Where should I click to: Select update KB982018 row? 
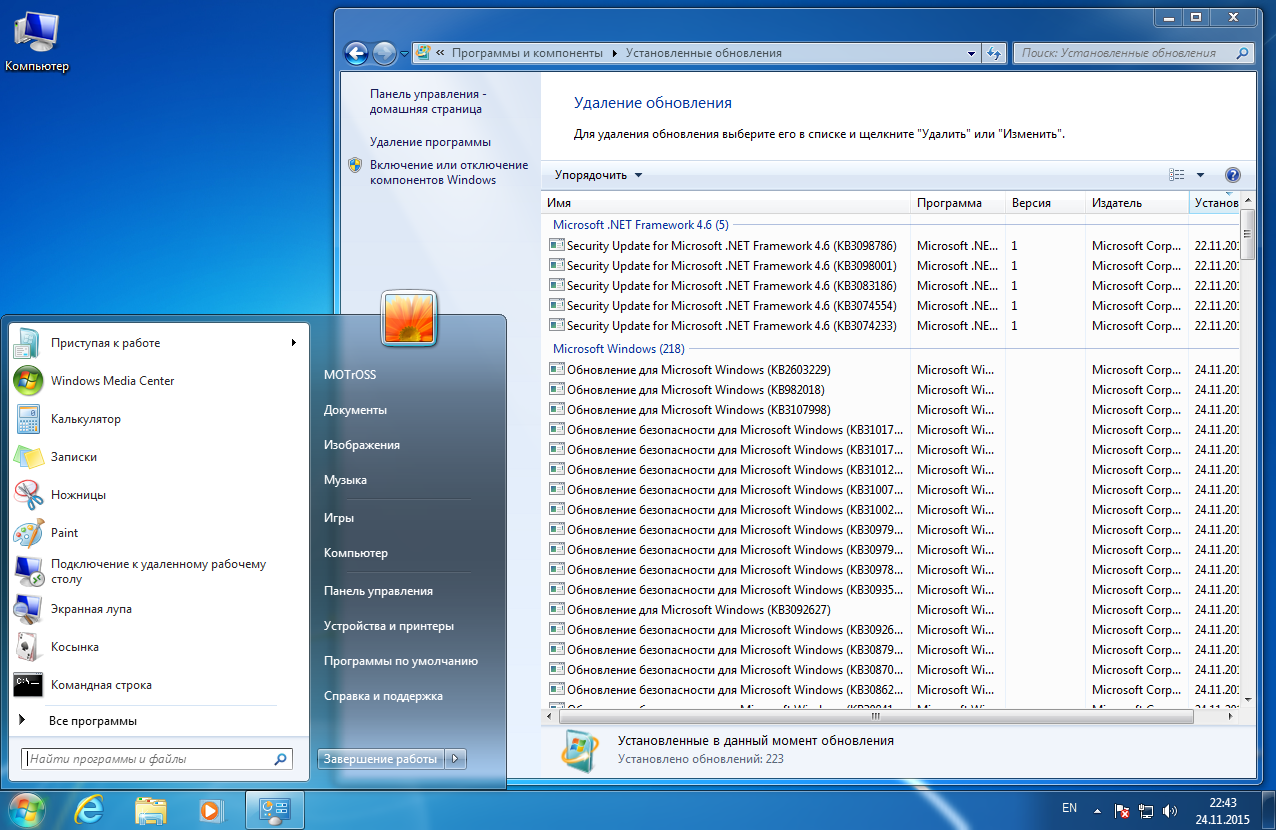(895, 390)
